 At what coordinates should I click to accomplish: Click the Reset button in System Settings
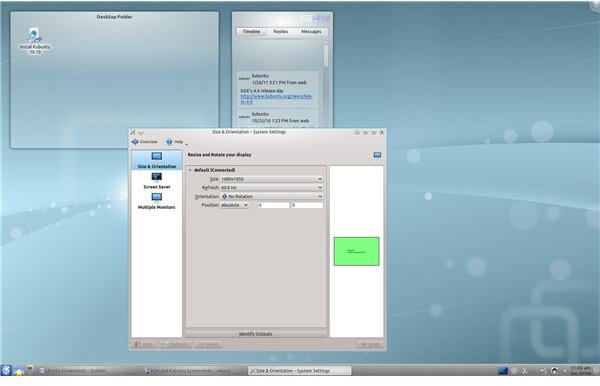[x=208, y=345]
